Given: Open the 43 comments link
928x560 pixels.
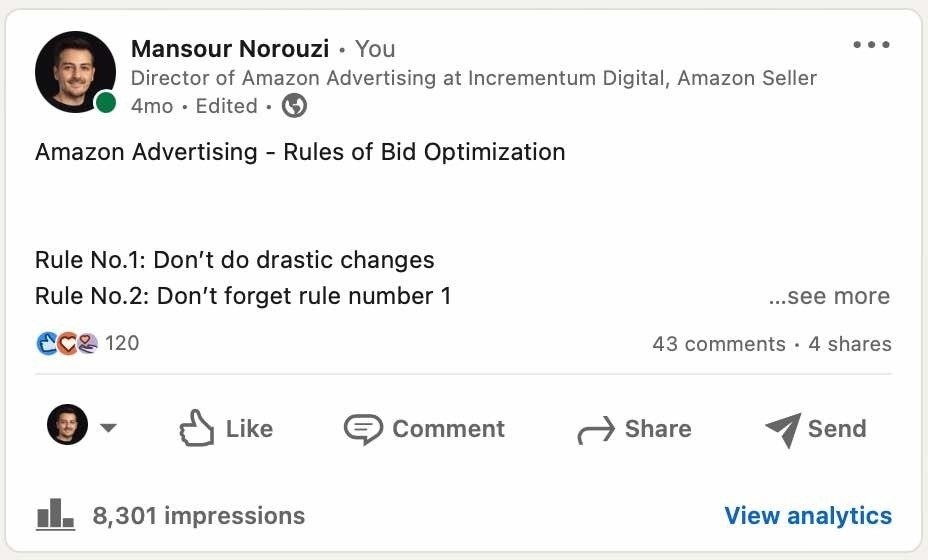Looking at the screenshot, I should pos(718,344).
